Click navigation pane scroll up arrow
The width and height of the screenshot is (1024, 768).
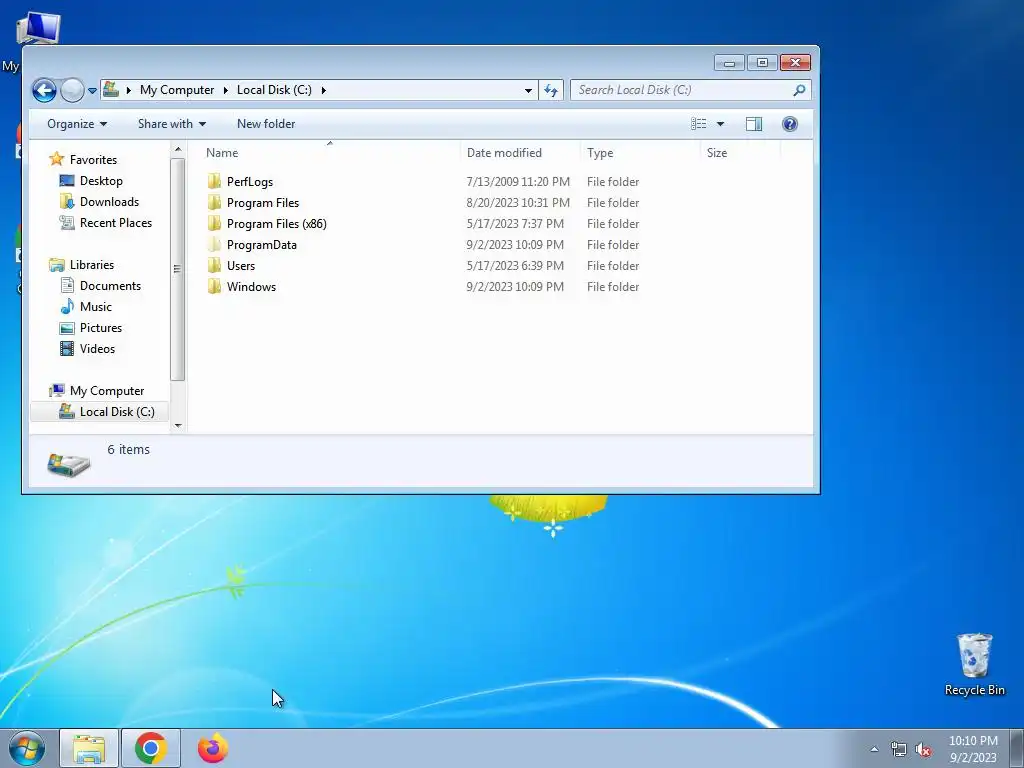[178, 150]
